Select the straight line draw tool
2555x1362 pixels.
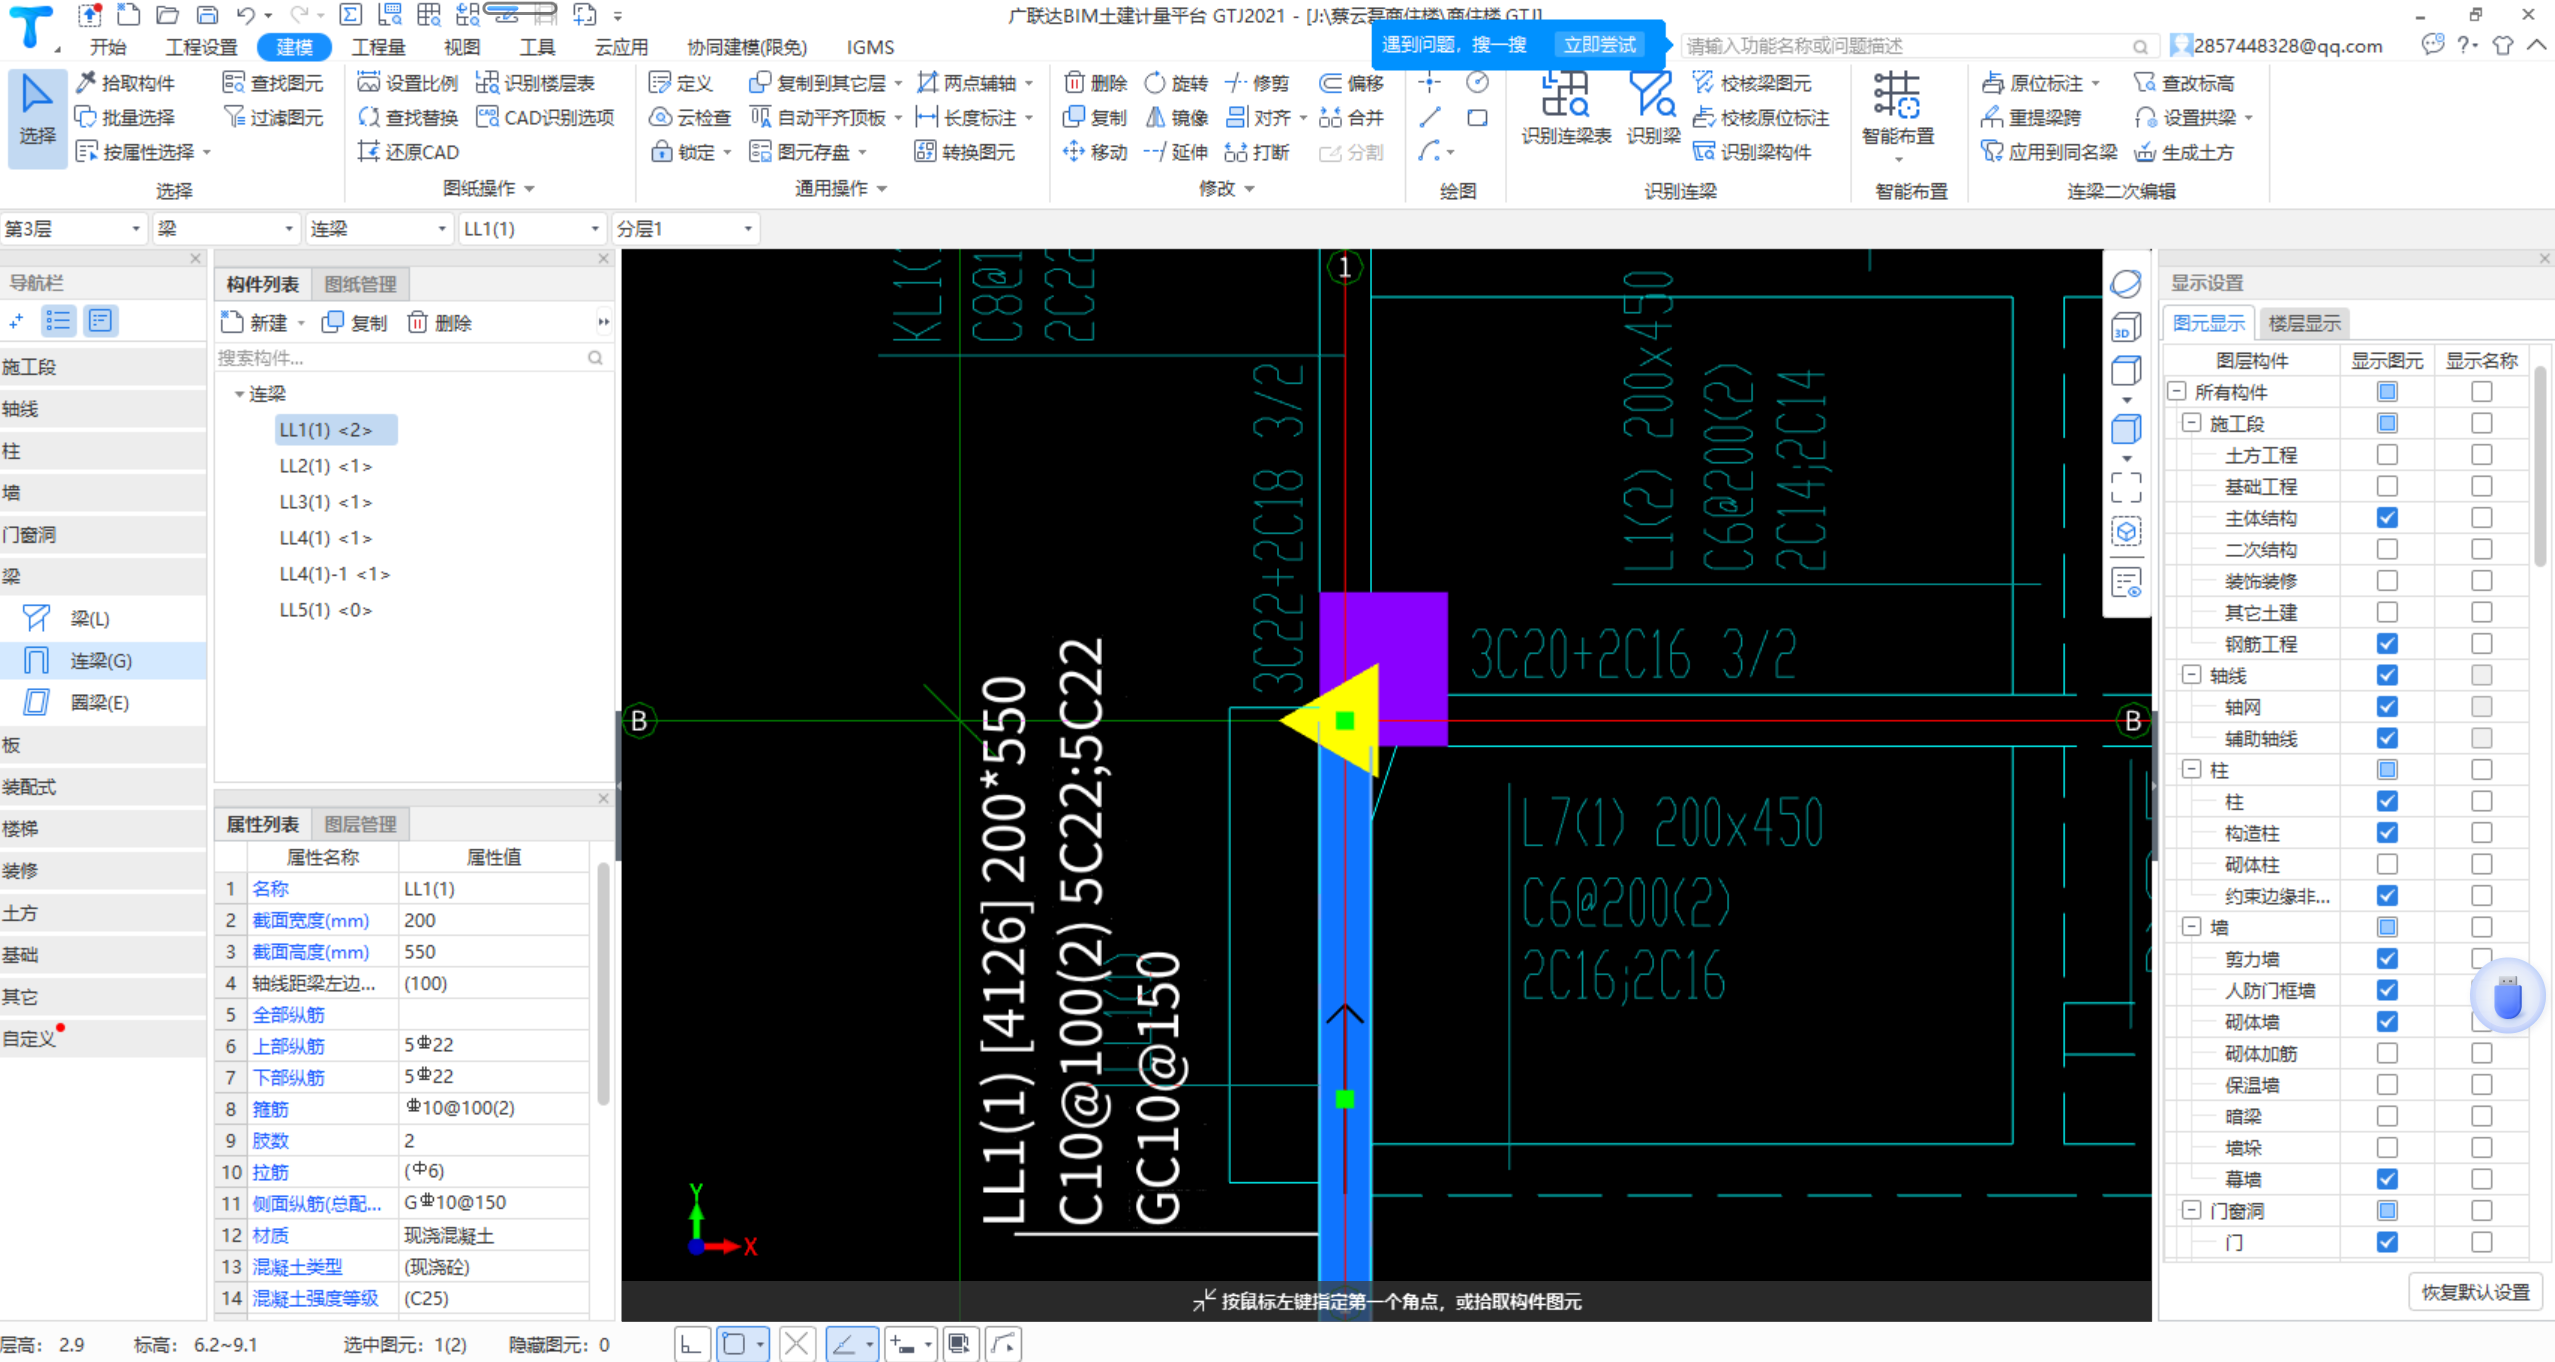[x=1430, y=118]
